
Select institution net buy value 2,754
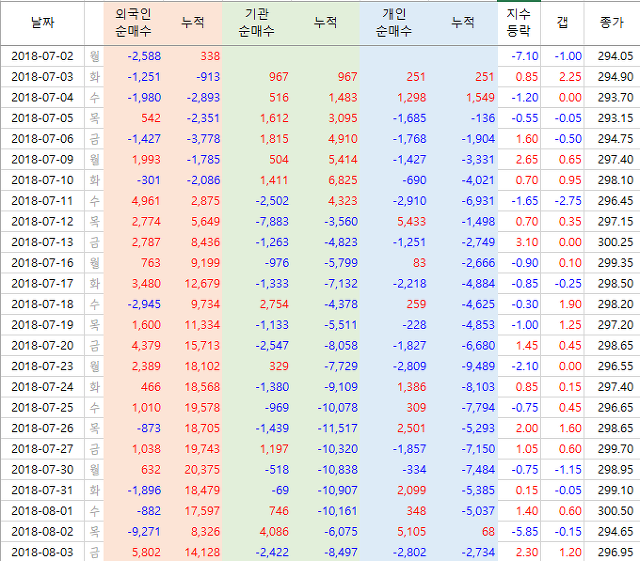(274, 305)
